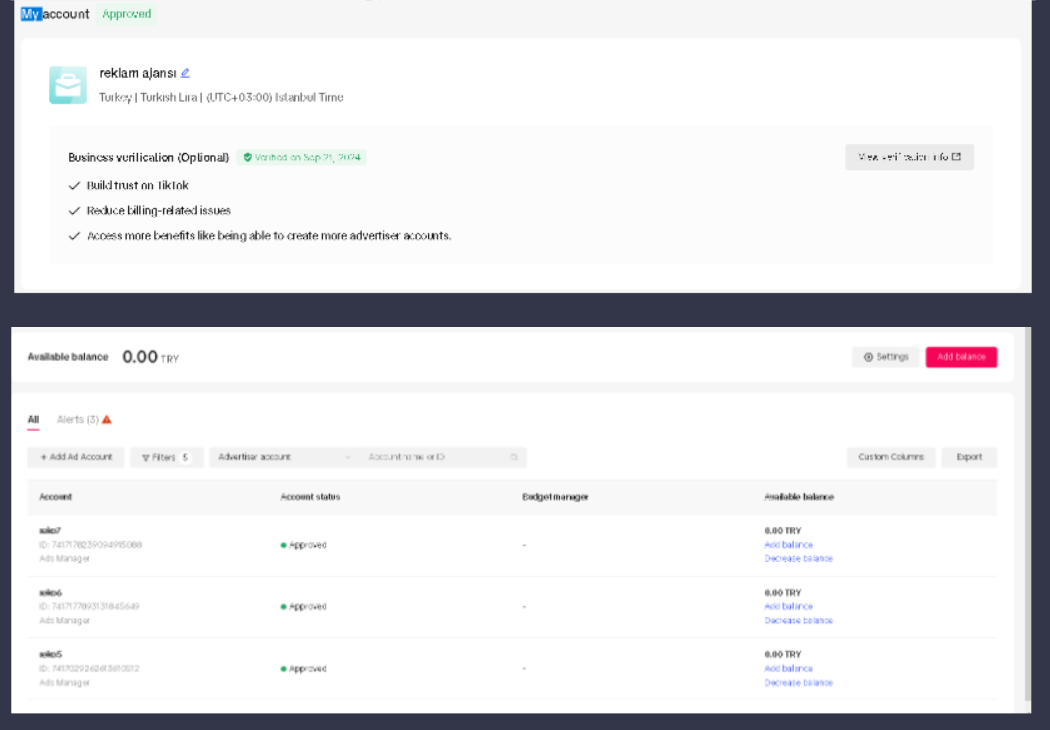Click Decrease balance link for account ending in 6
This screenshot has width=1050, height=730.
pyautogui.click(x=798, y=621)
